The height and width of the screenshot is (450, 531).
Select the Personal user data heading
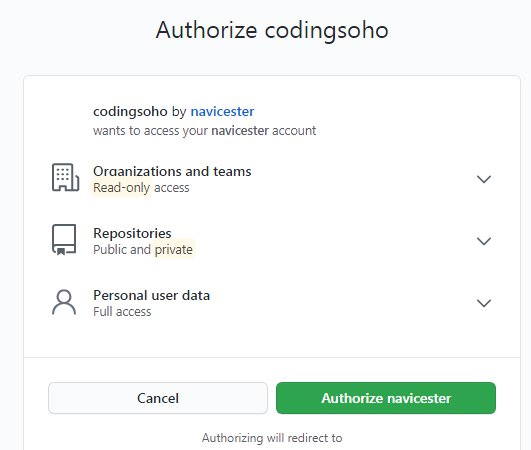151,295
